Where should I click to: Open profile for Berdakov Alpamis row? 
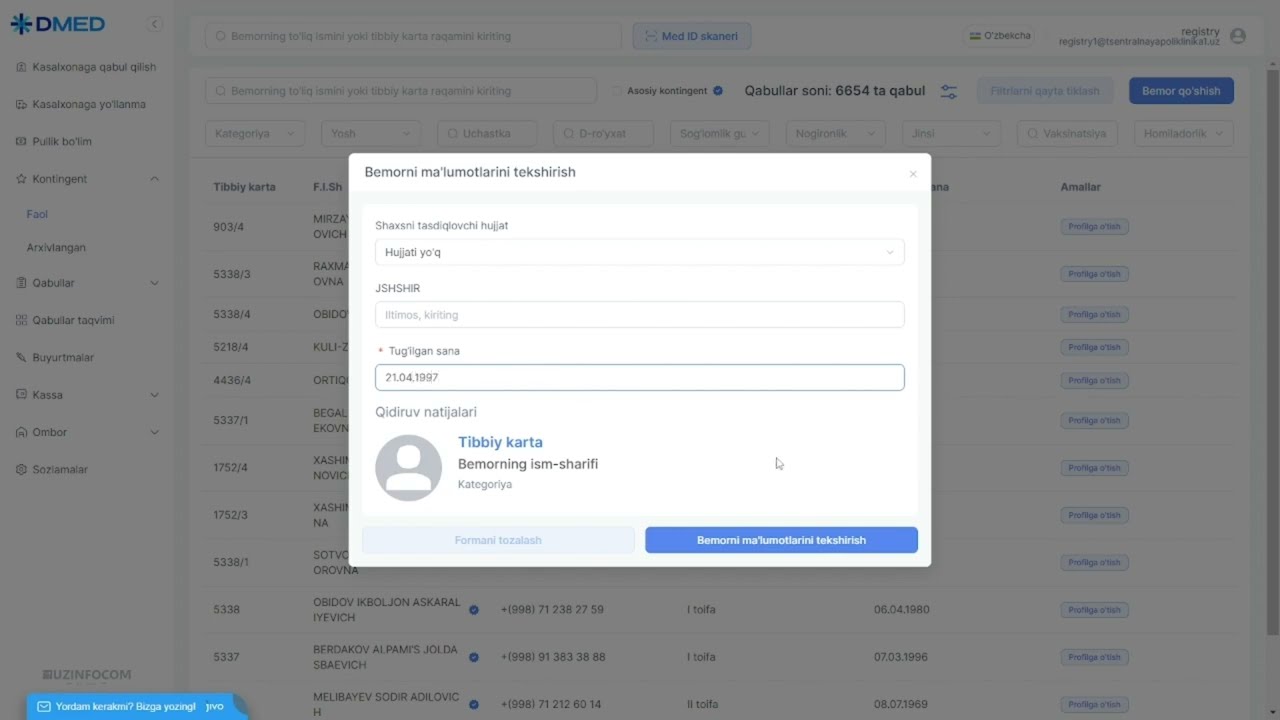1095,657
